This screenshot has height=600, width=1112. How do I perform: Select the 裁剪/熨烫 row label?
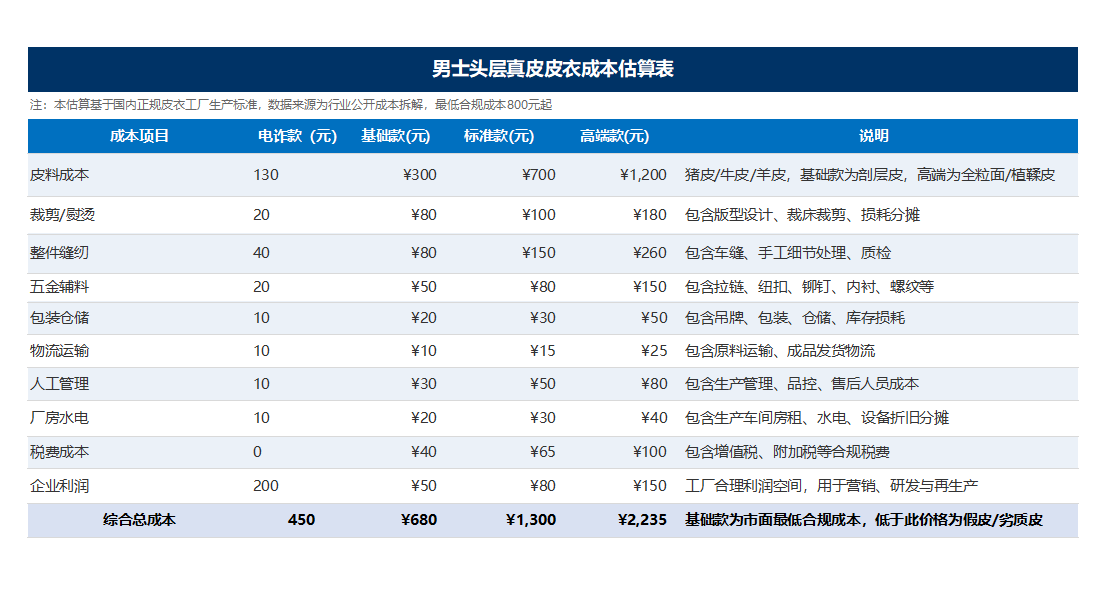tap(62, 215)
